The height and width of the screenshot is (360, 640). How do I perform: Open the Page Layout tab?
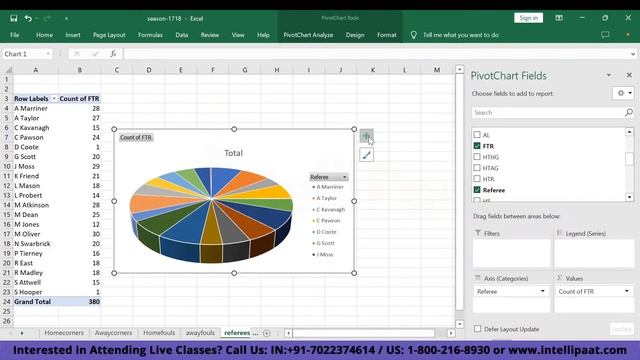point(109,35)
